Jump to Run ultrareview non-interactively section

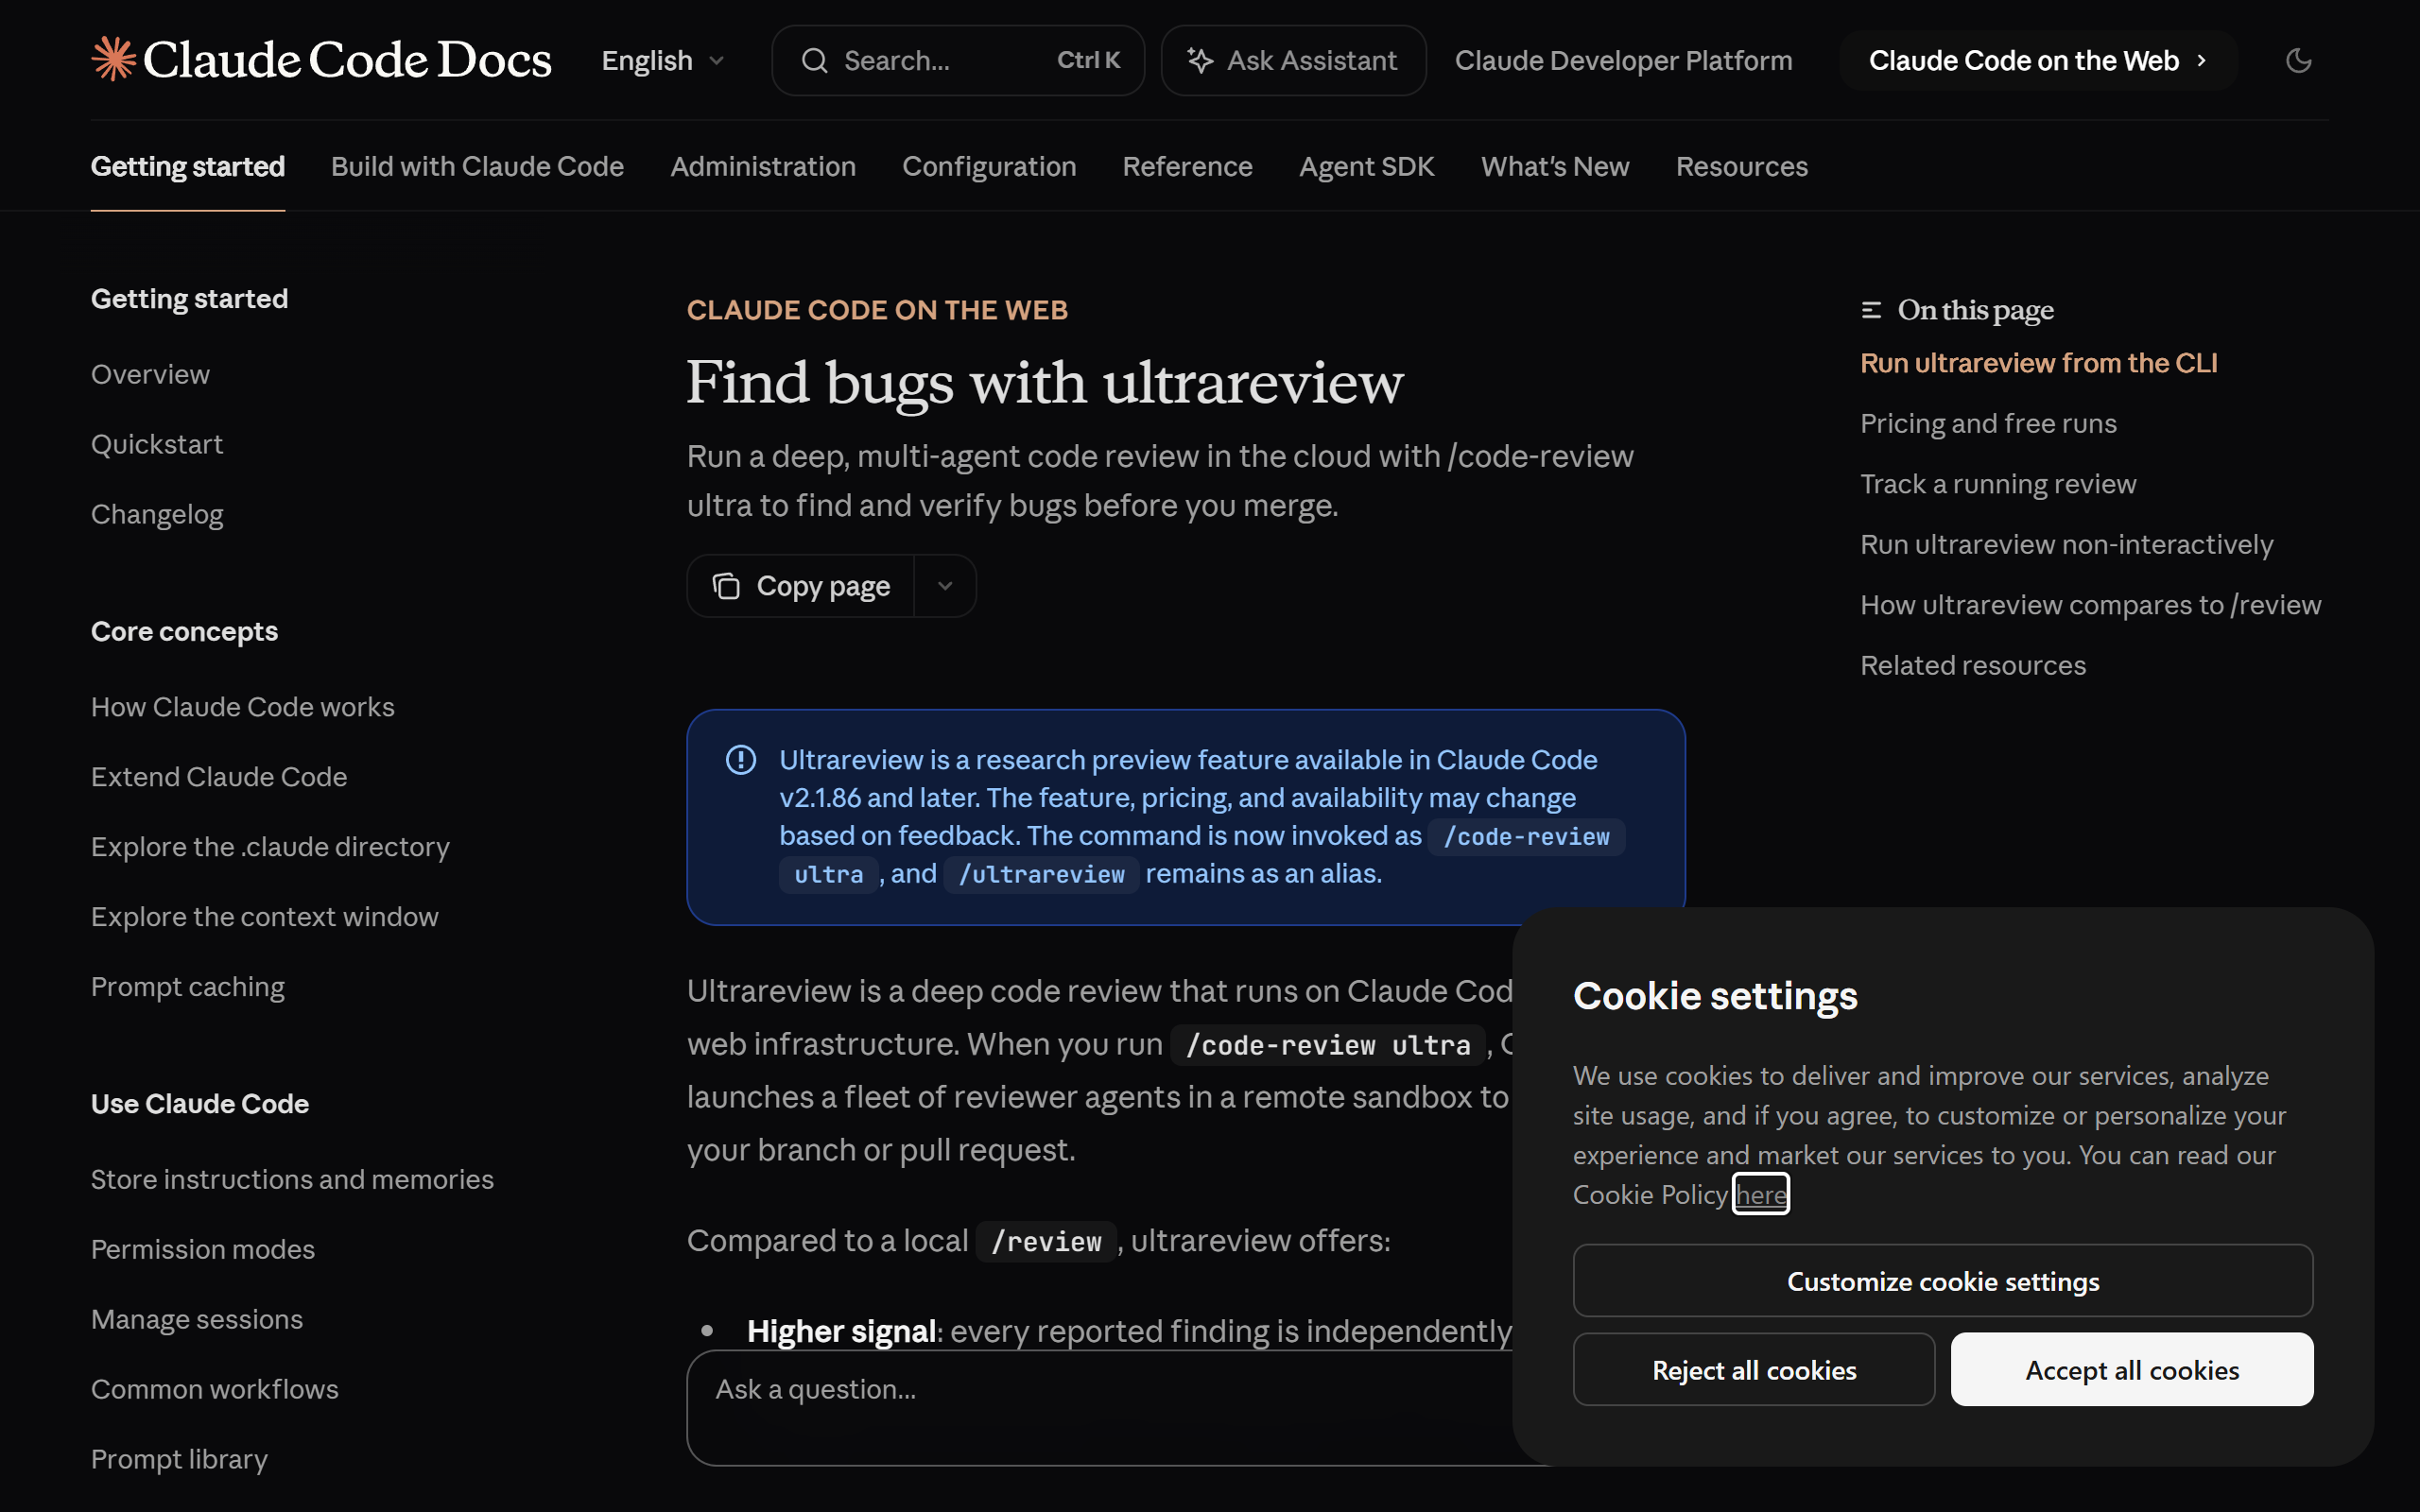(x=2066, y=544)
